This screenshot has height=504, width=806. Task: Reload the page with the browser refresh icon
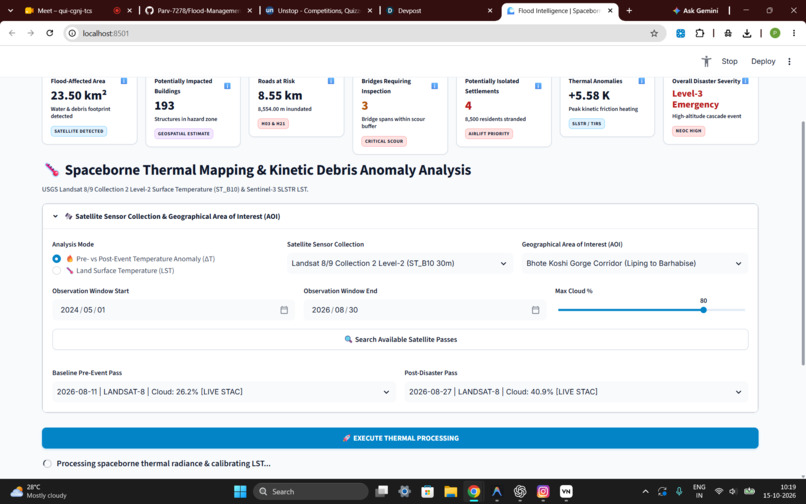50,33
